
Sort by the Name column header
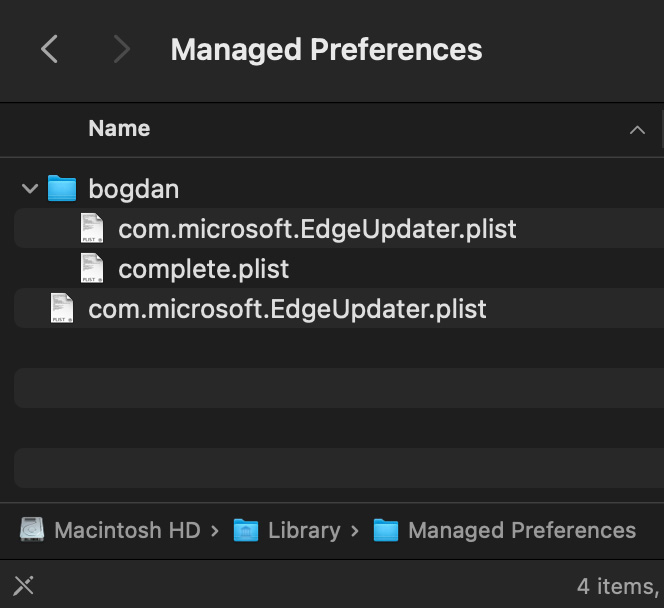119,128
